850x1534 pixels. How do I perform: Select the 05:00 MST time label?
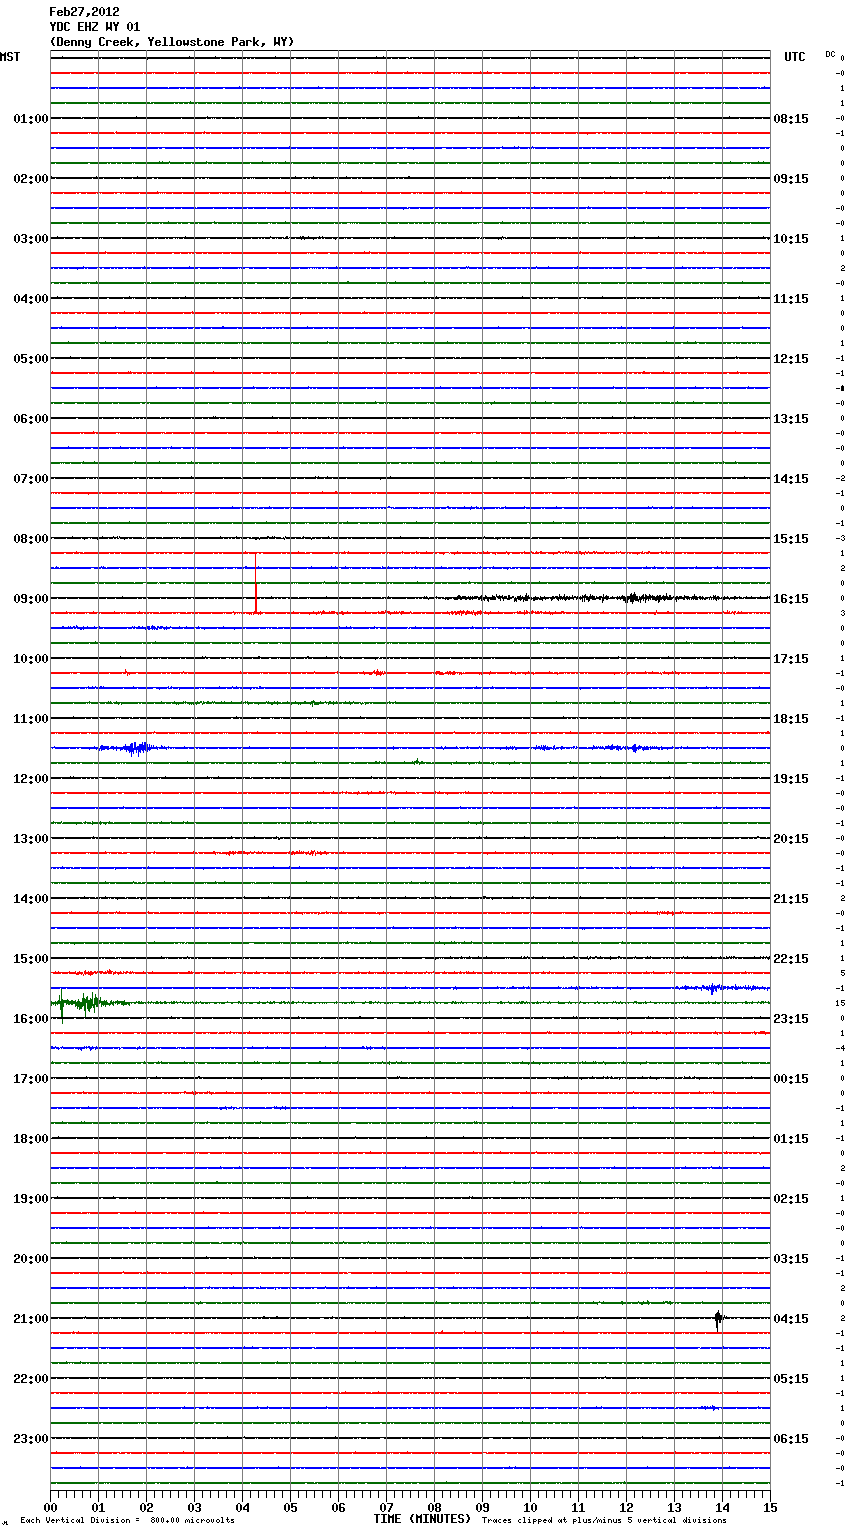click(30, 359)
